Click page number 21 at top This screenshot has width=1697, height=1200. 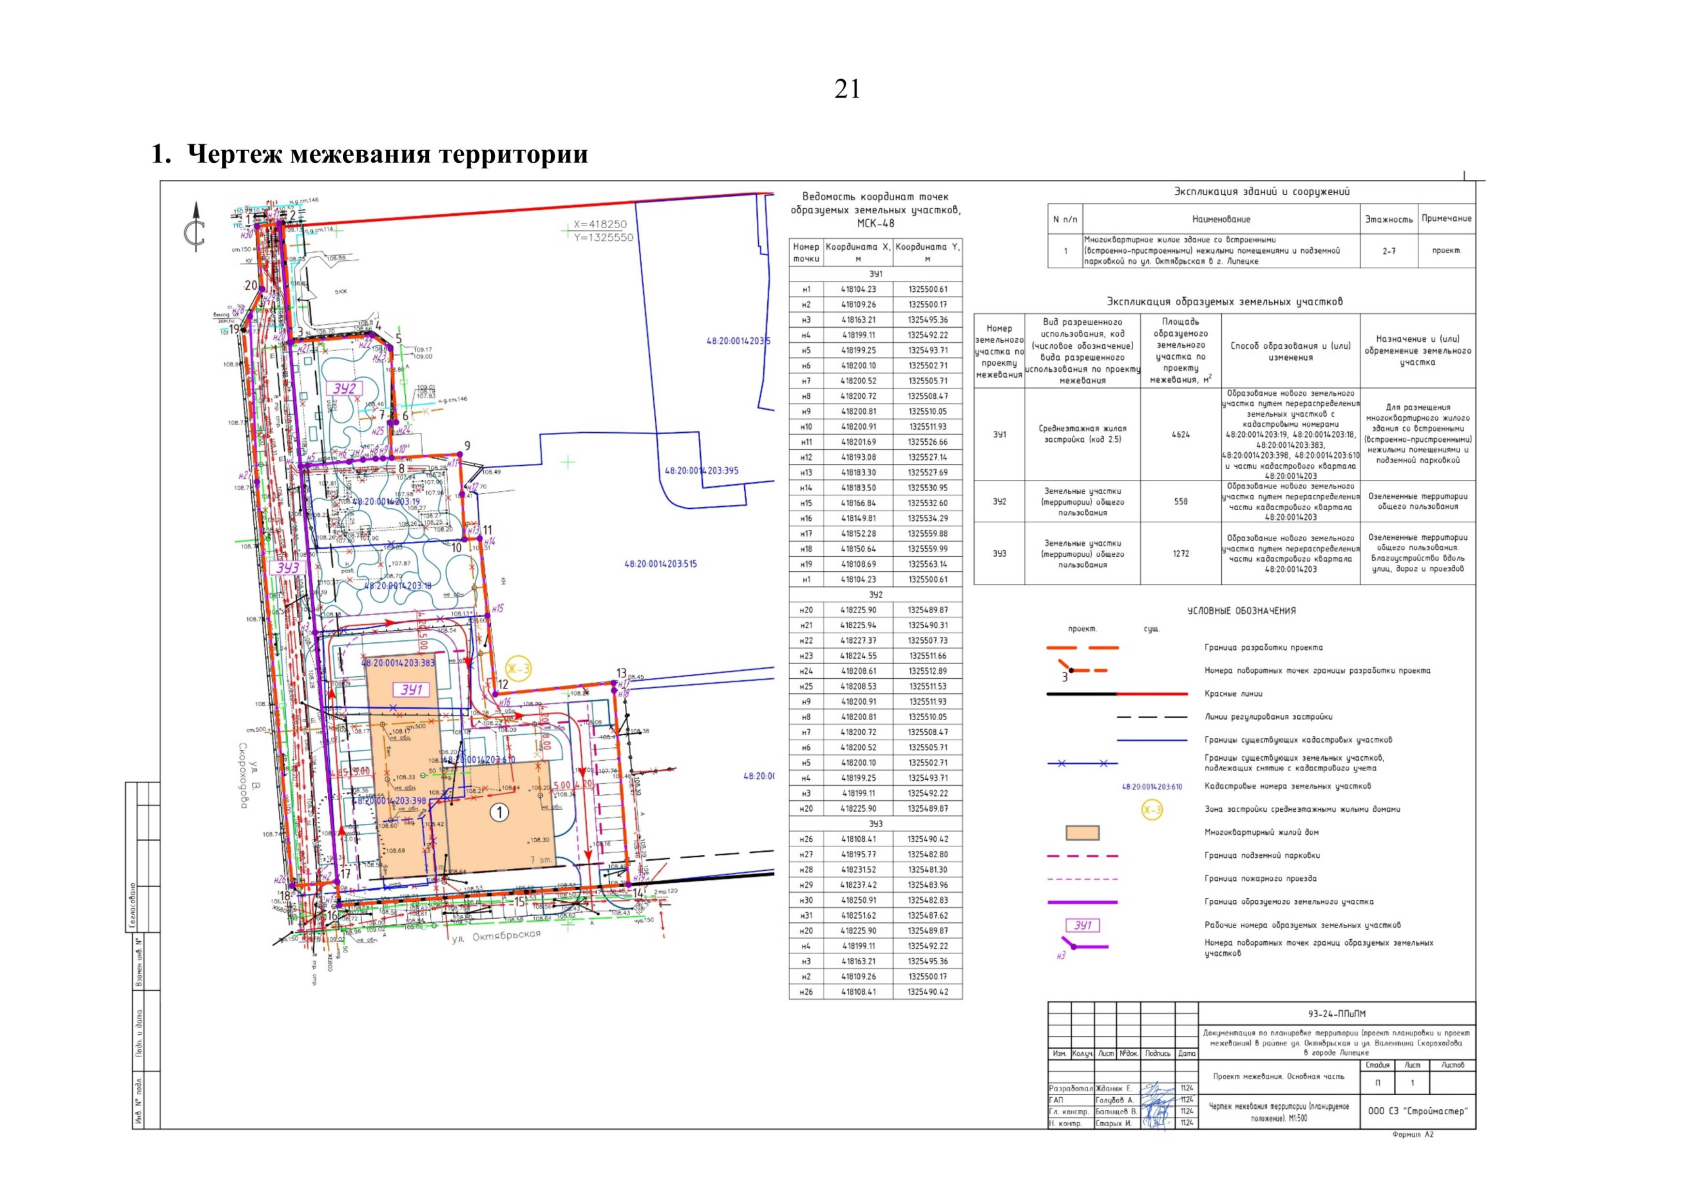click(x=847, y=89)
